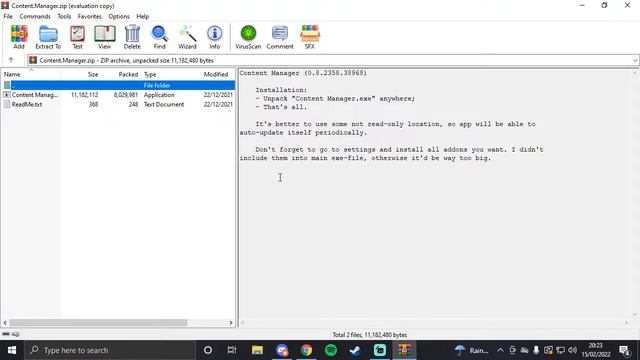640x360 pixels.
Task: Click Text Document type cell
Action: pyautogui.click(x=164, y=104)
